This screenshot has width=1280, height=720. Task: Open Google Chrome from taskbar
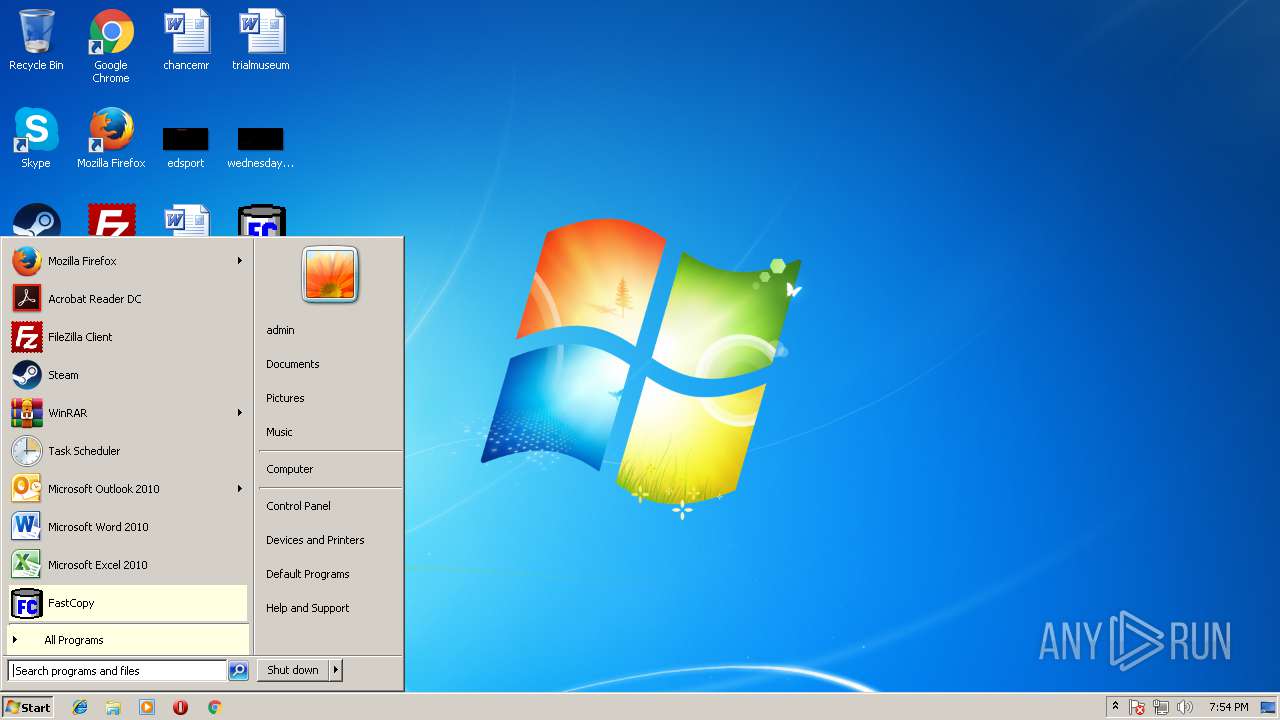[x=214, y=707]
